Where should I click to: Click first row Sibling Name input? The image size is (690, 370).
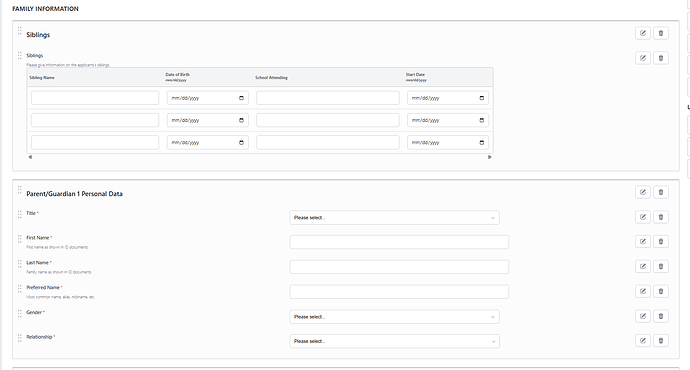(x=95, y=98)
